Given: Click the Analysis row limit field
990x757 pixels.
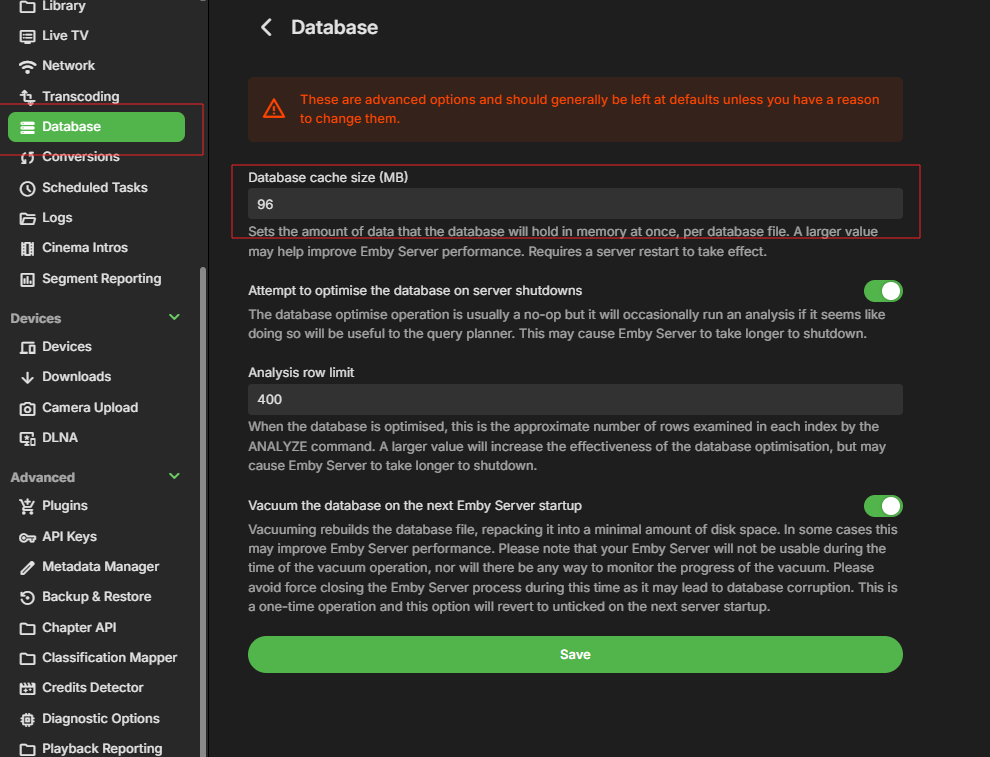Looking at the screenshot, I should pos(575,399).
